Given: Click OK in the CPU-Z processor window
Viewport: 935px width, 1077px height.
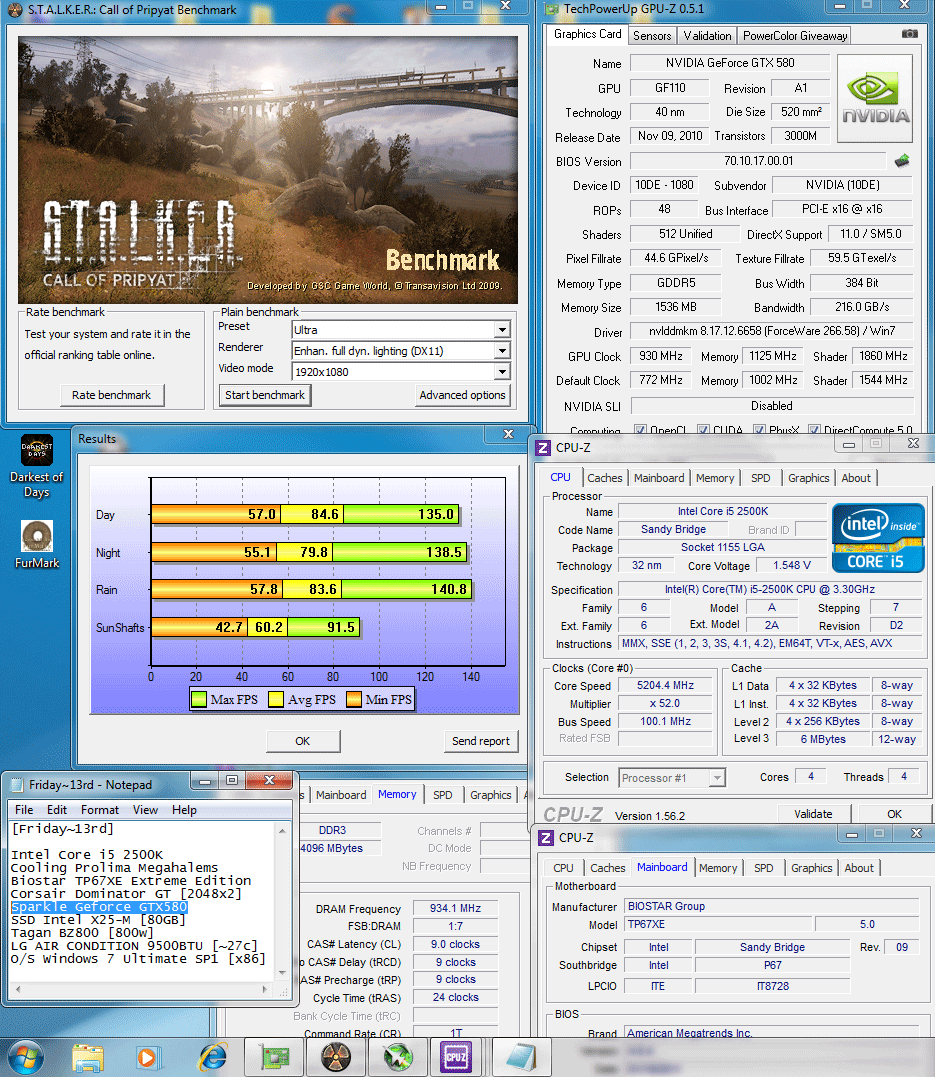Looking at the screenshot, I should click(894, 814).
